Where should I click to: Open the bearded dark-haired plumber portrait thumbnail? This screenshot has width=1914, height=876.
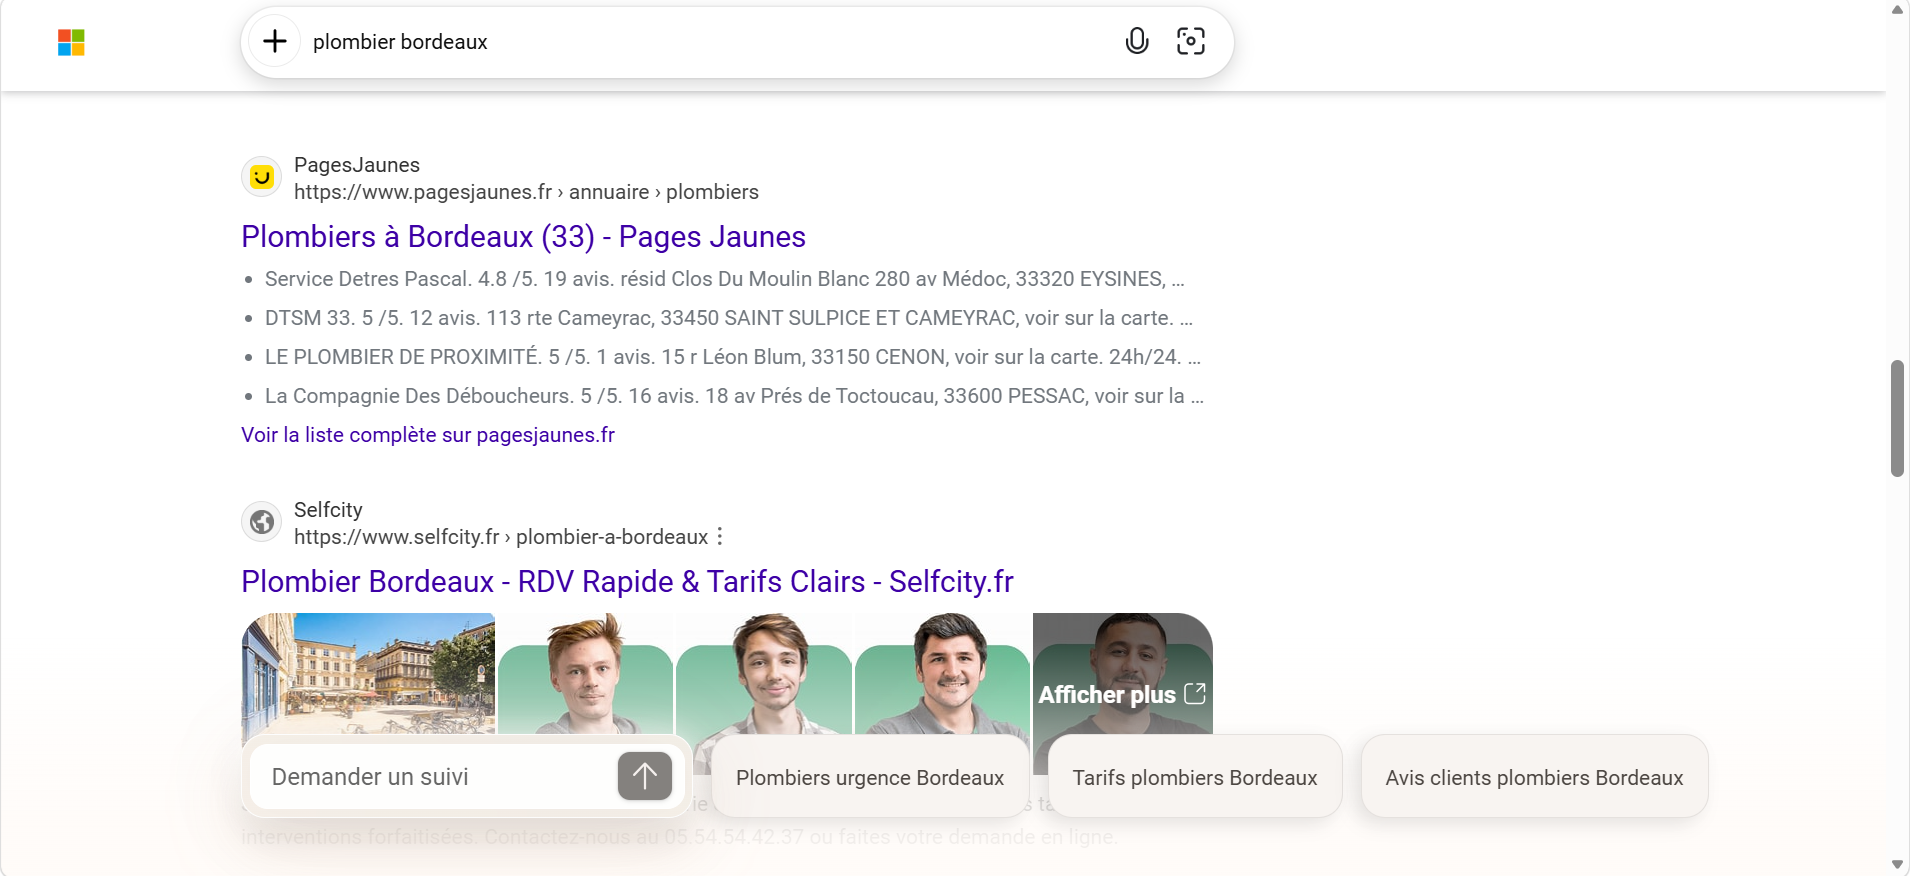[943, 675]
